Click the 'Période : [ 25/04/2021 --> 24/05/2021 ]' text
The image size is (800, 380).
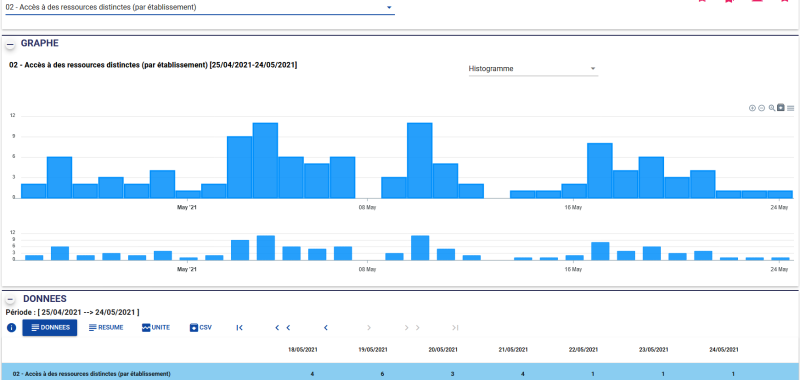point(72,312)
